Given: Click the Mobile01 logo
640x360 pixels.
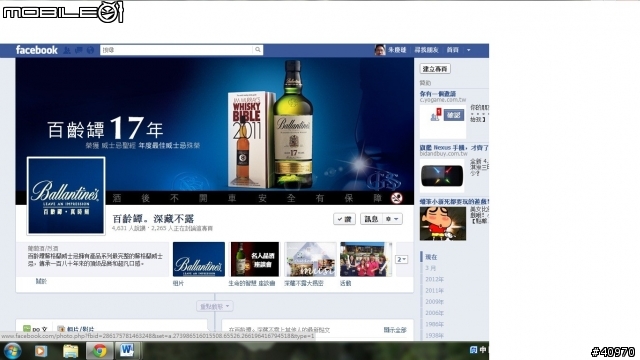Looking at the screenshot, I should tap(63, 12).
